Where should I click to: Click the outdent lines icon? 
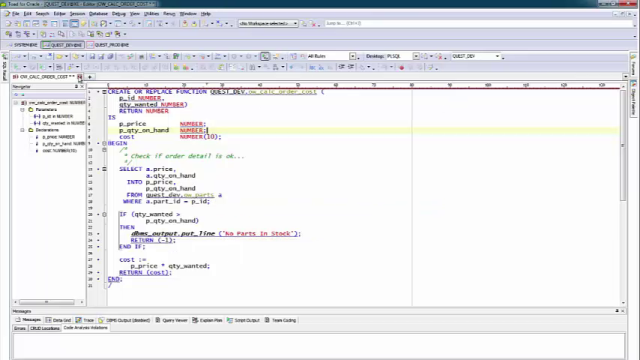[x=351, y=67]
